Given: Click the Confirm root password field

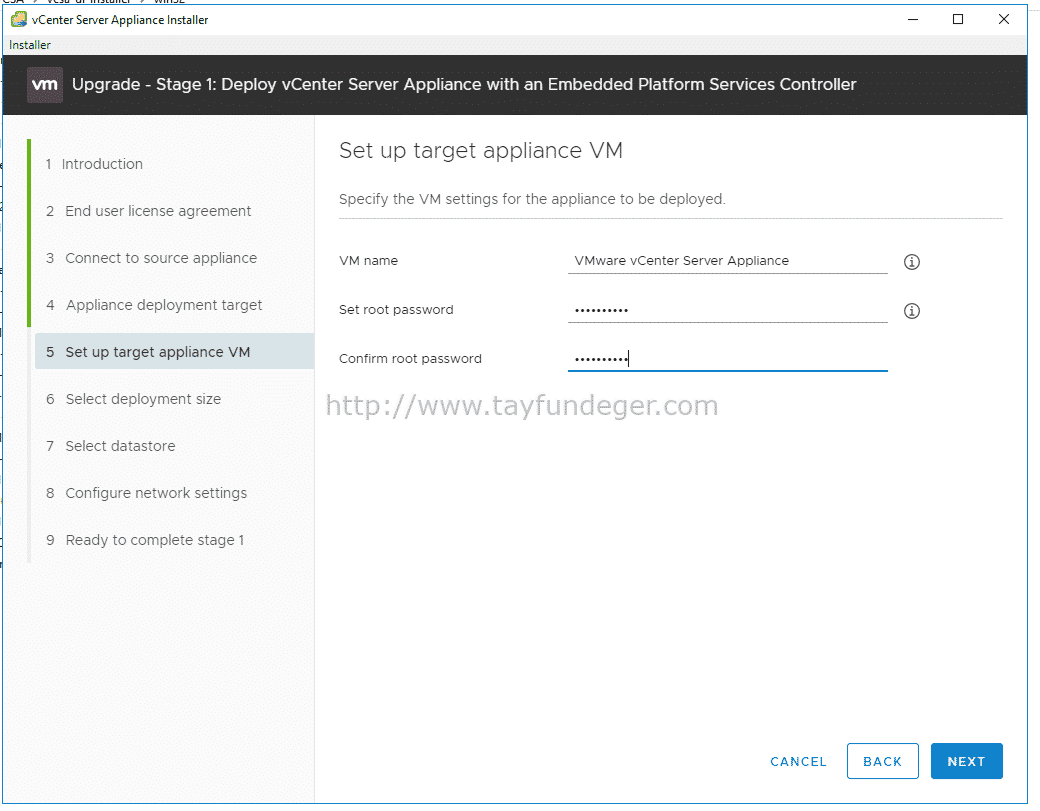Looking at the screenshot, I should tap(728, 359).
